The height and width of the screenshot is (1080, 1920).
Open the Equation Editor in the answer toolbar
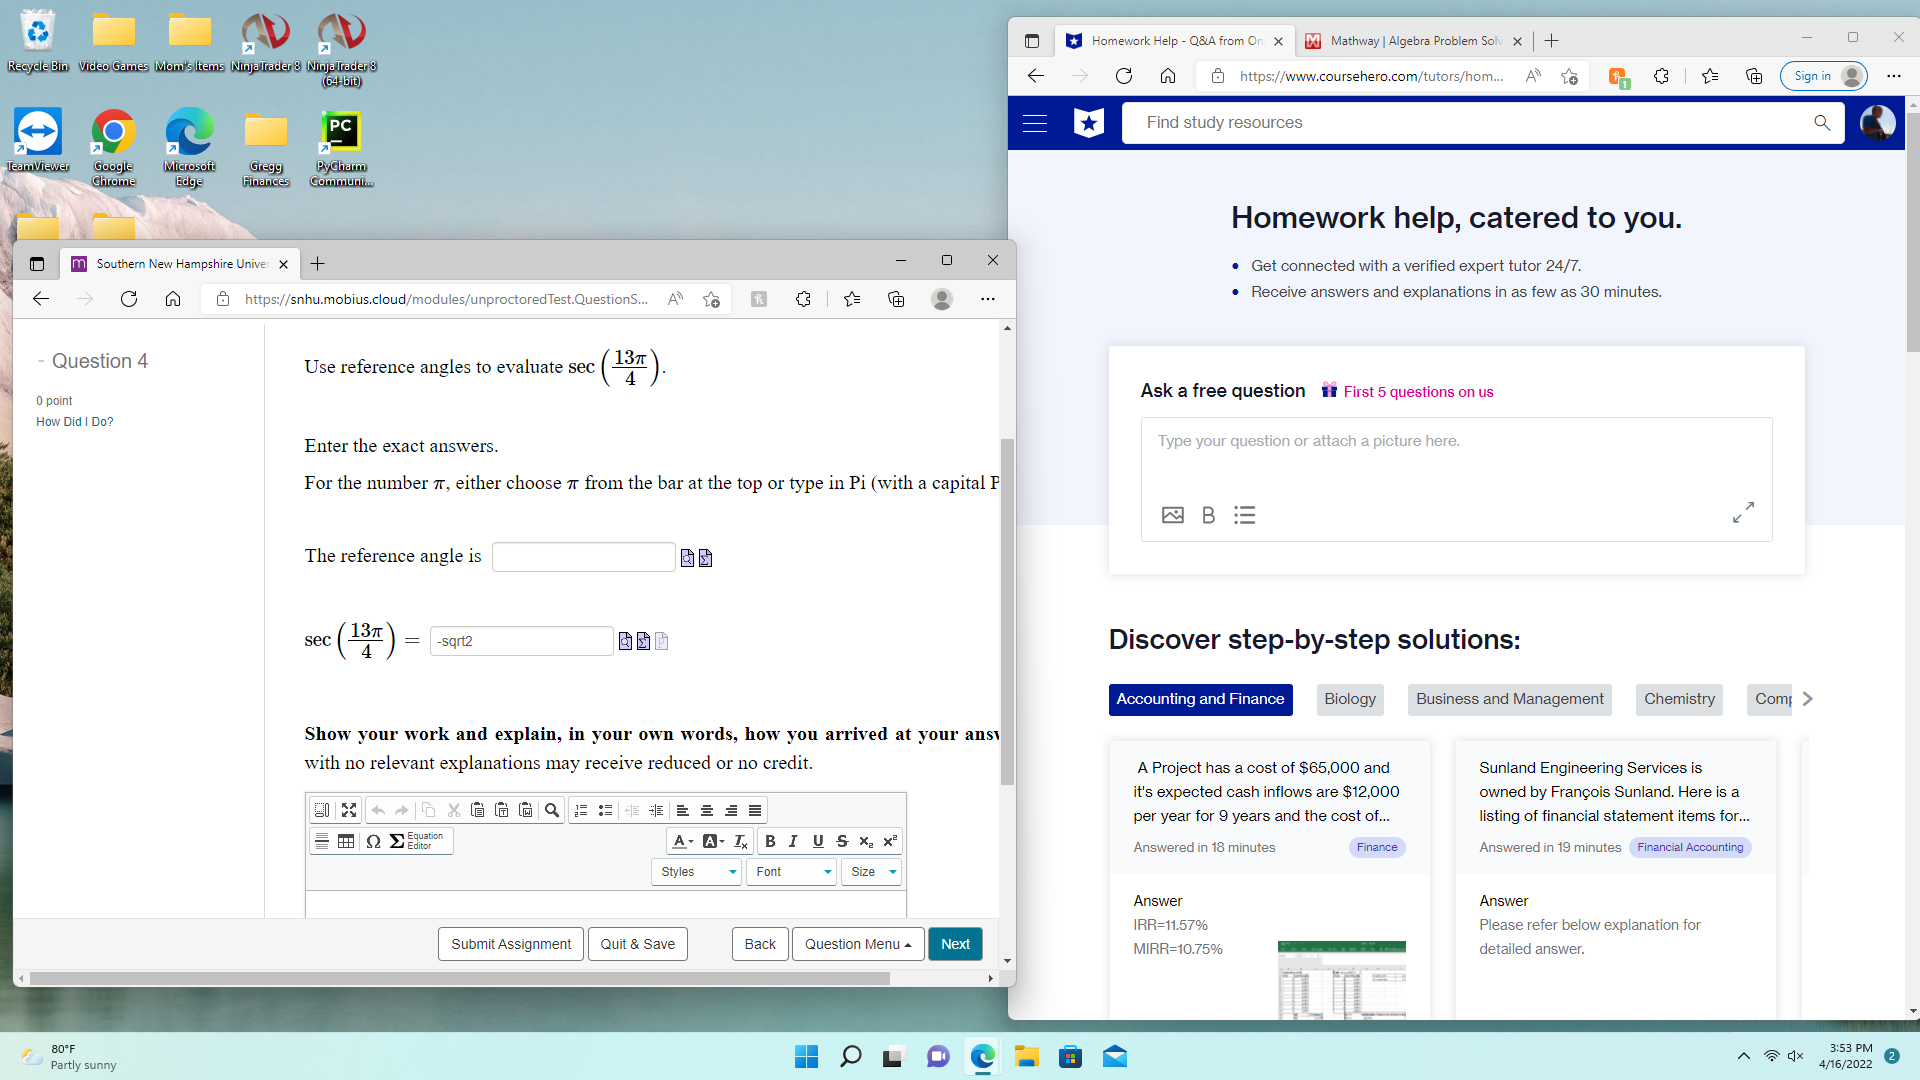[409, 841]
